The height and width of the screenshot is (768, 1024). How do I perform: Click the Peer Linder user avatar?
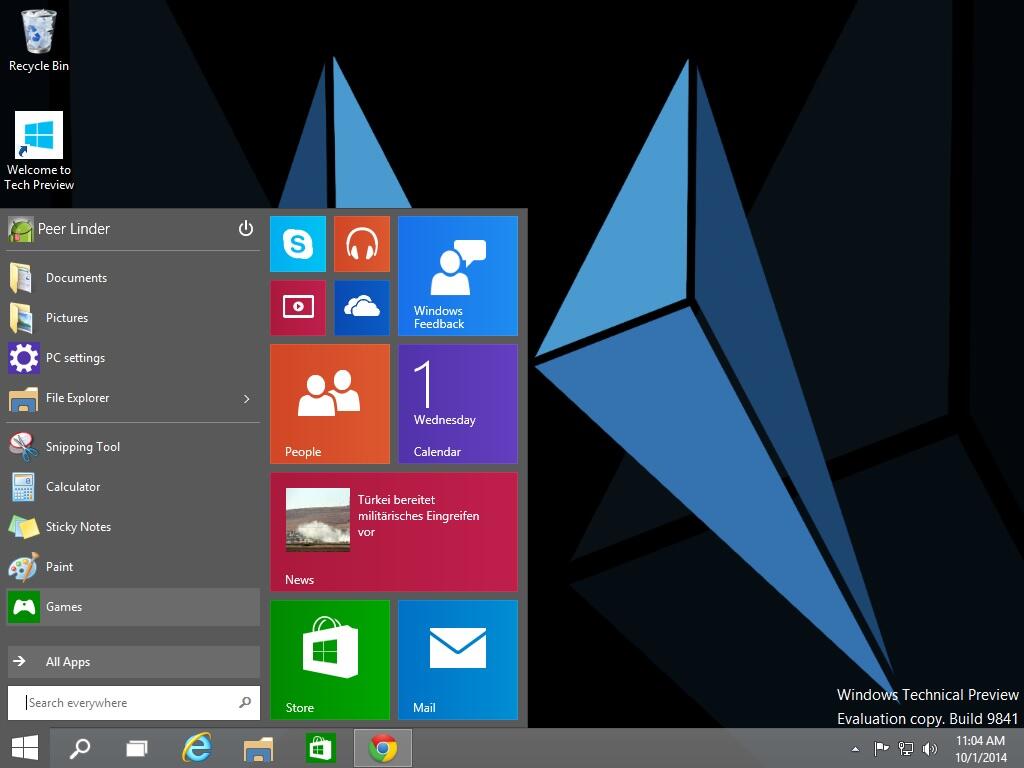(21, 229)
